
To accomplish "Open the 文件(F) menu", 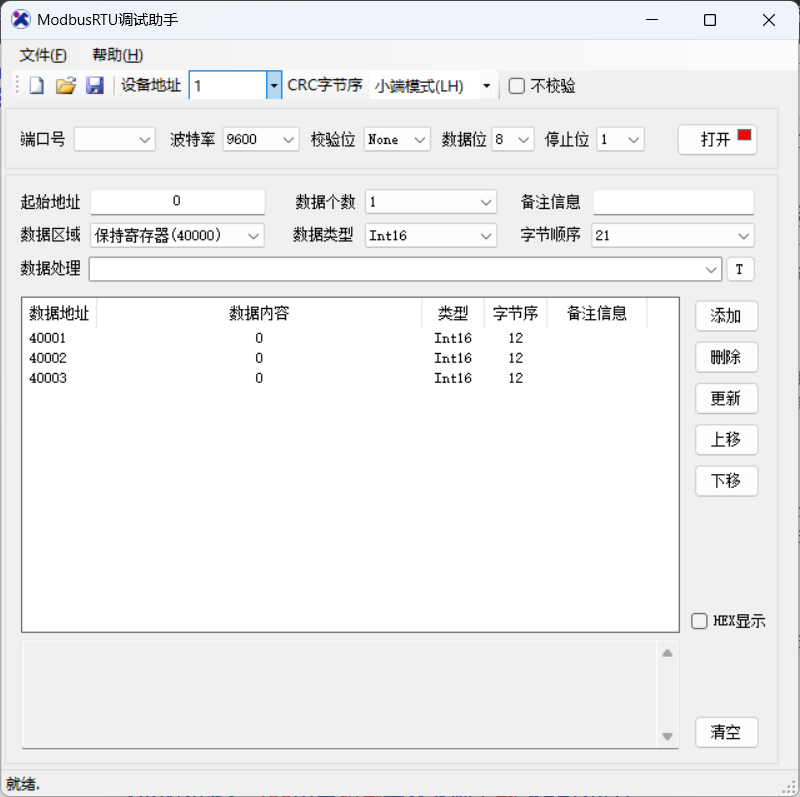I will pos(43,55).
